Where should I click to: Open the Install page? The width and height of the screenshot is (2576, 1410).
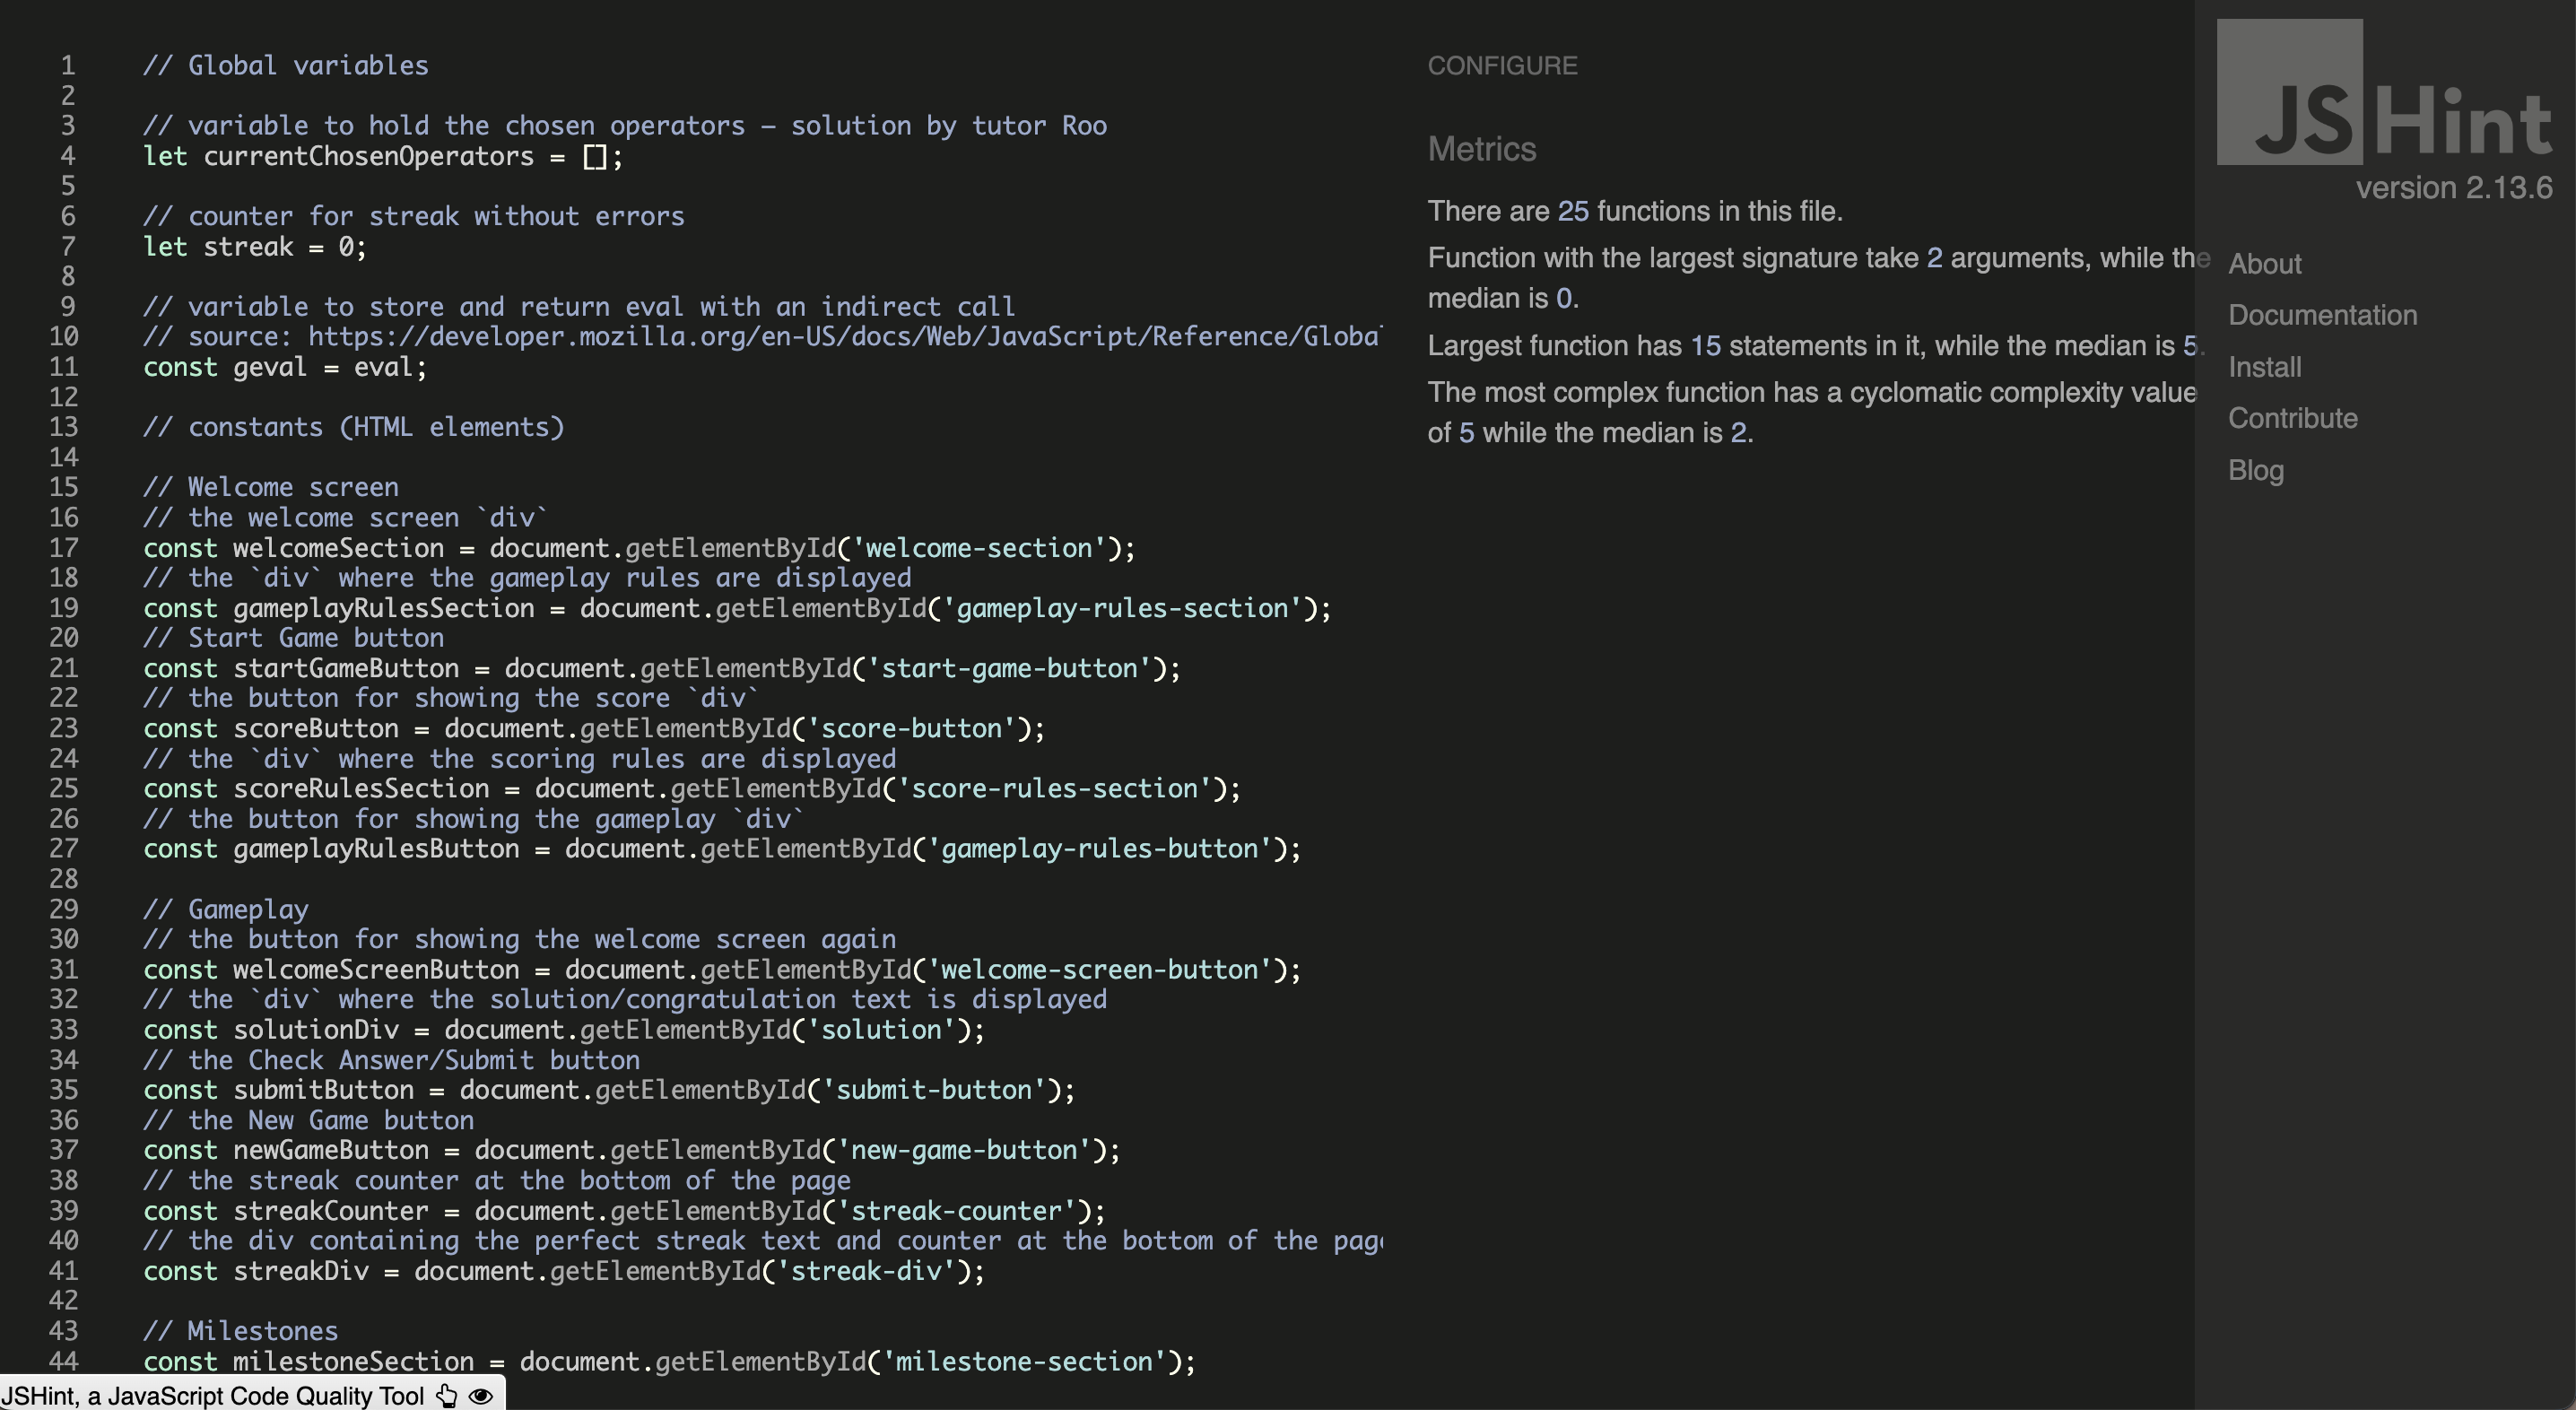[2264, 367]
